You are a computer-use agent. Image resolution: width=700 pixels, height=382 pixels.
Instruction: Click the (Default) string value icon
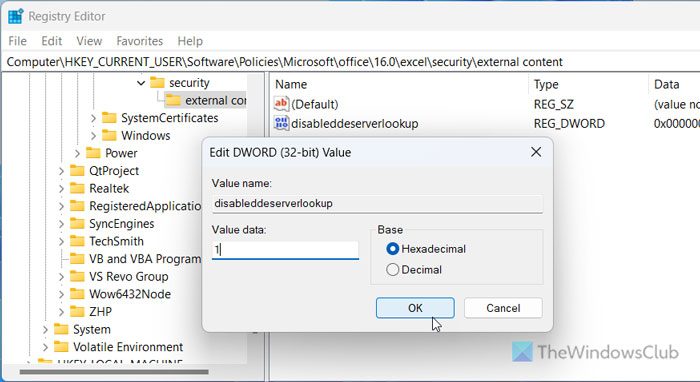point(281,104)
